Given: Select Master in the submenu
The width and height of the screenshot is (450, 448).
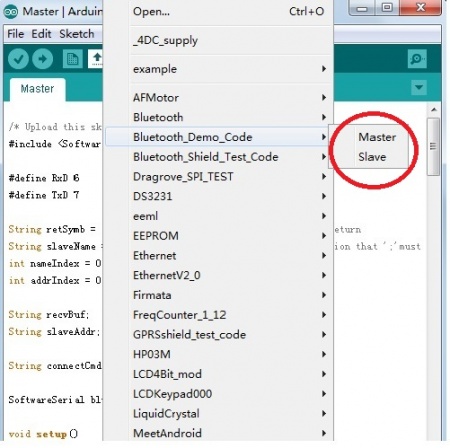Looking at the screenshot, I should (x=377, y=137).
